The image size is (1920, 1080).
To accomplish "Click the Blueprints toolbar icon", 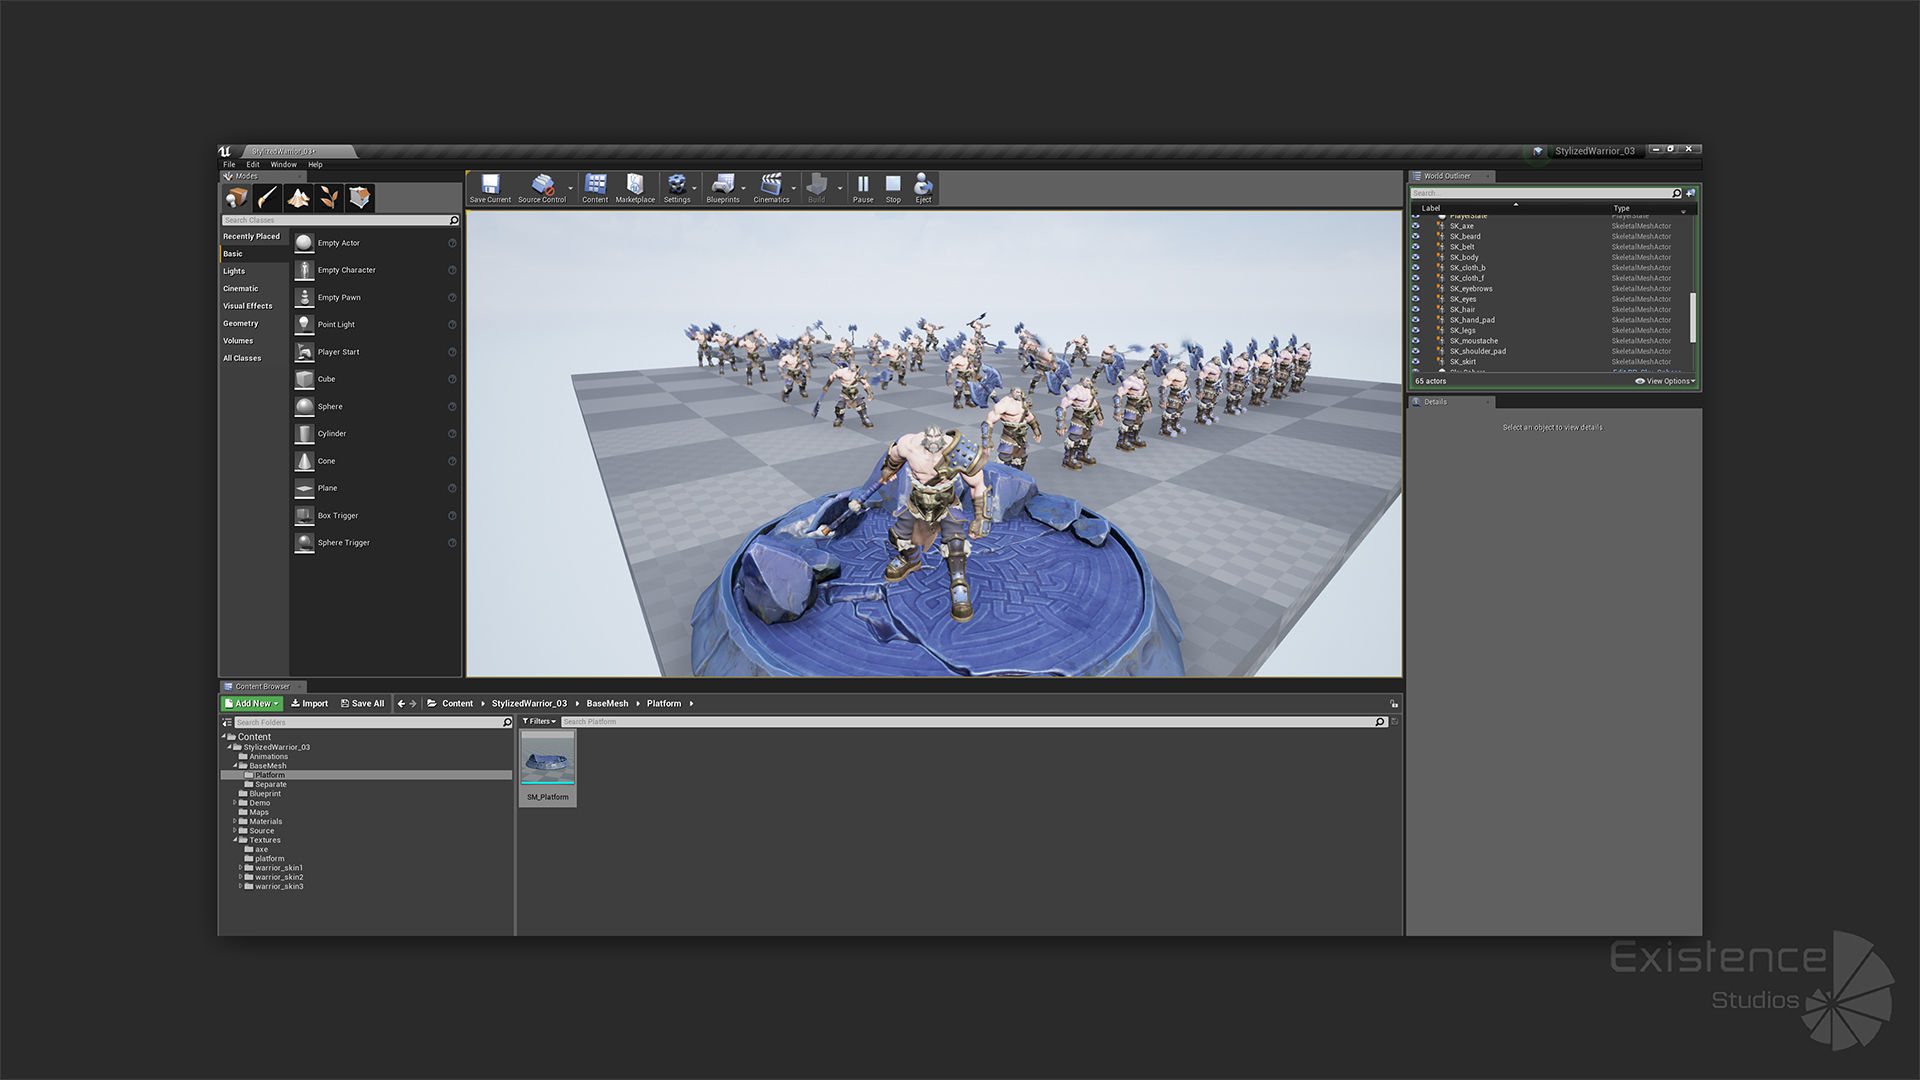I will click(x=723, y=187).
